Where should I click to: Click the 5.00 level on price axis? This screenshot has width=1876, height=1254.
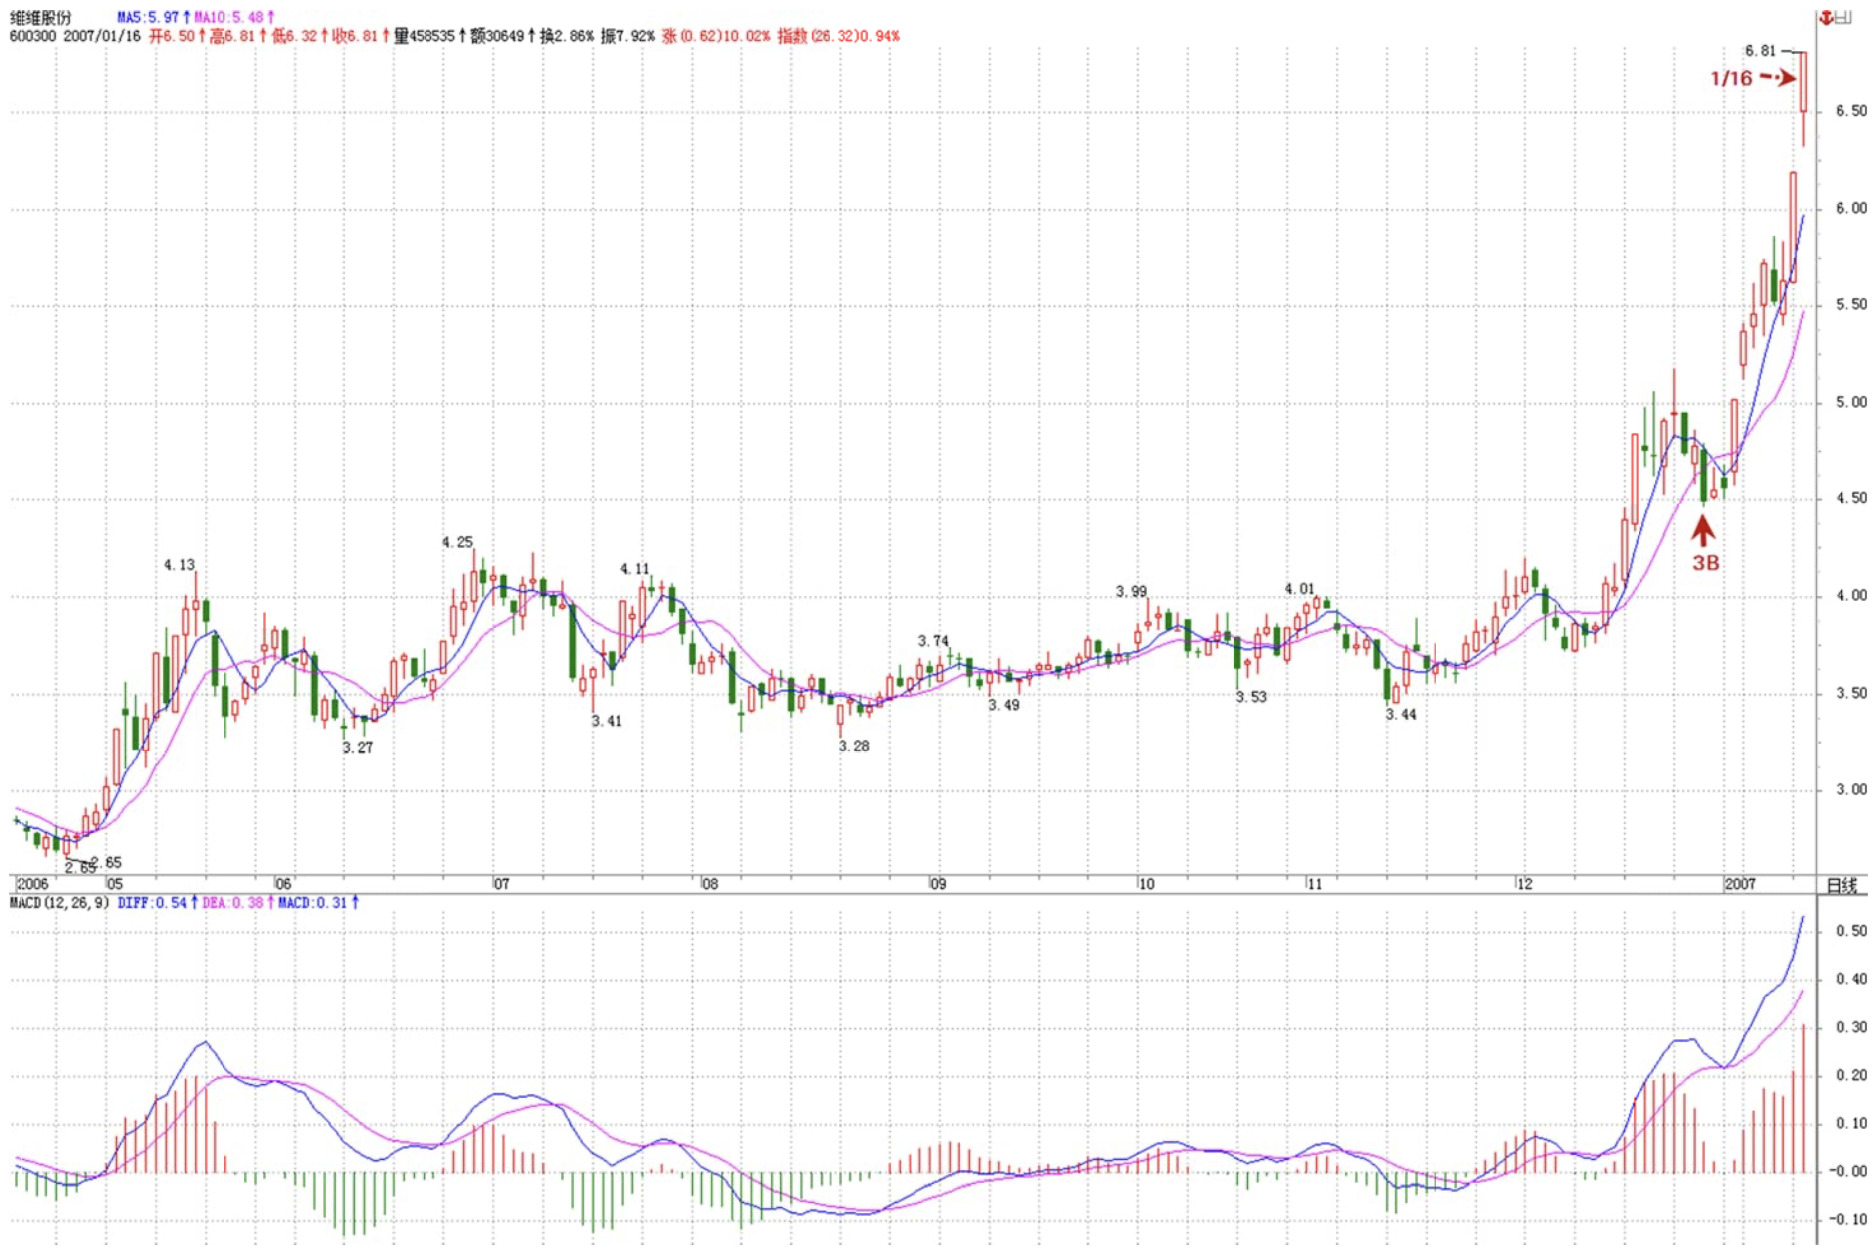(x=1850, y=402)
